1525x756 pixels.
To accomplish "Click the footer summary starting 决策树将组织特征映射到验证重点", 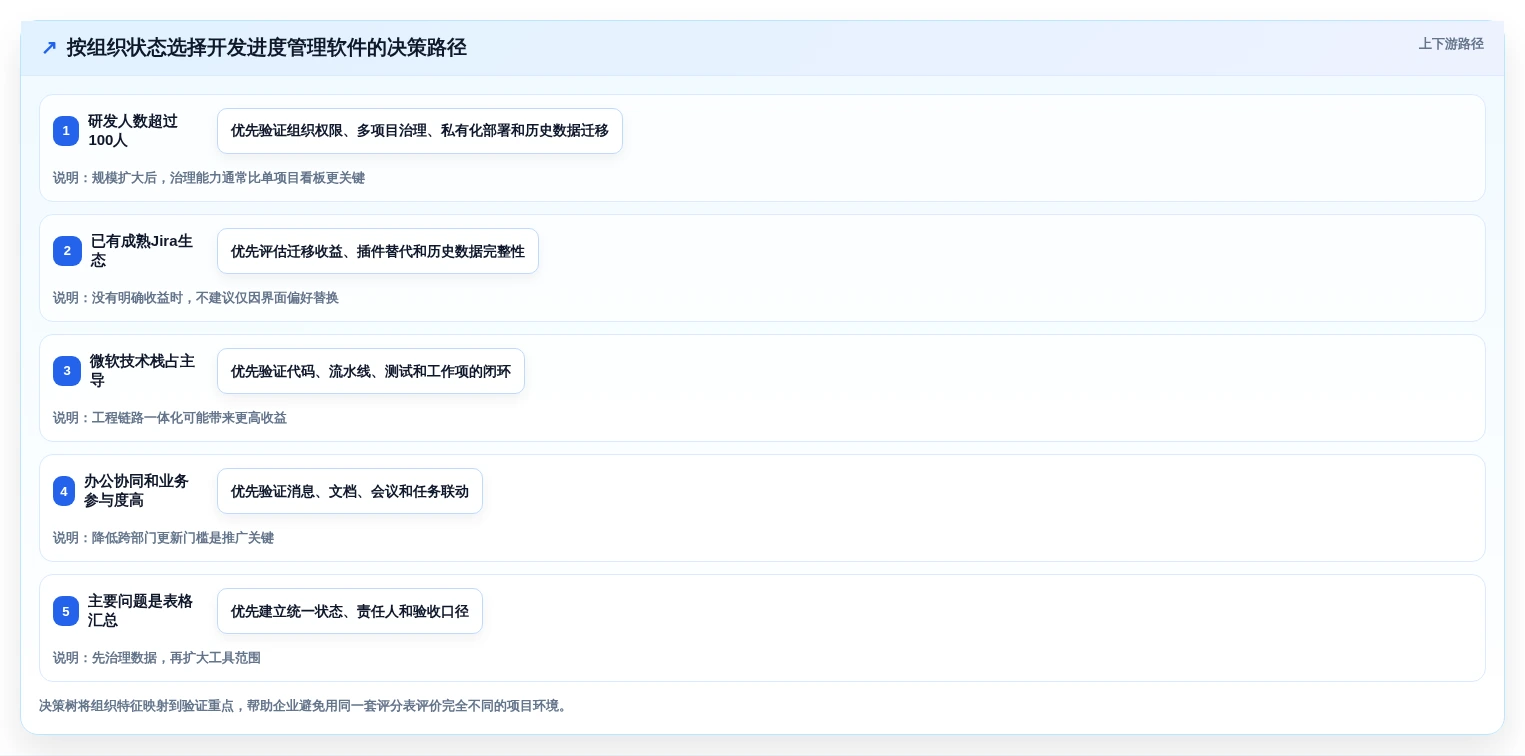I will [305, 706].
